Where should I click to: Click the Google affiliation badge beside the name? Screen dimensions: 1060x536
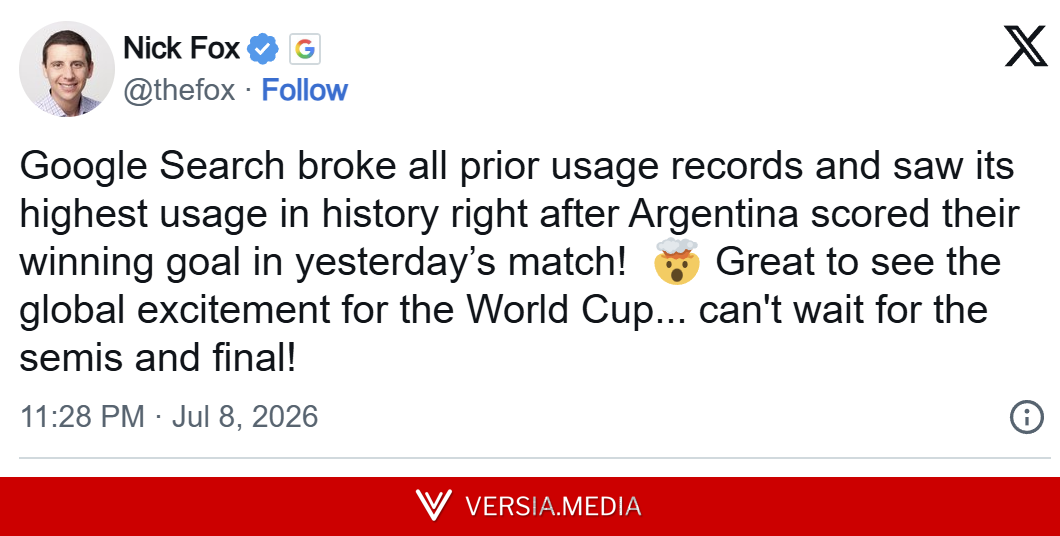[x=305, y=49]
